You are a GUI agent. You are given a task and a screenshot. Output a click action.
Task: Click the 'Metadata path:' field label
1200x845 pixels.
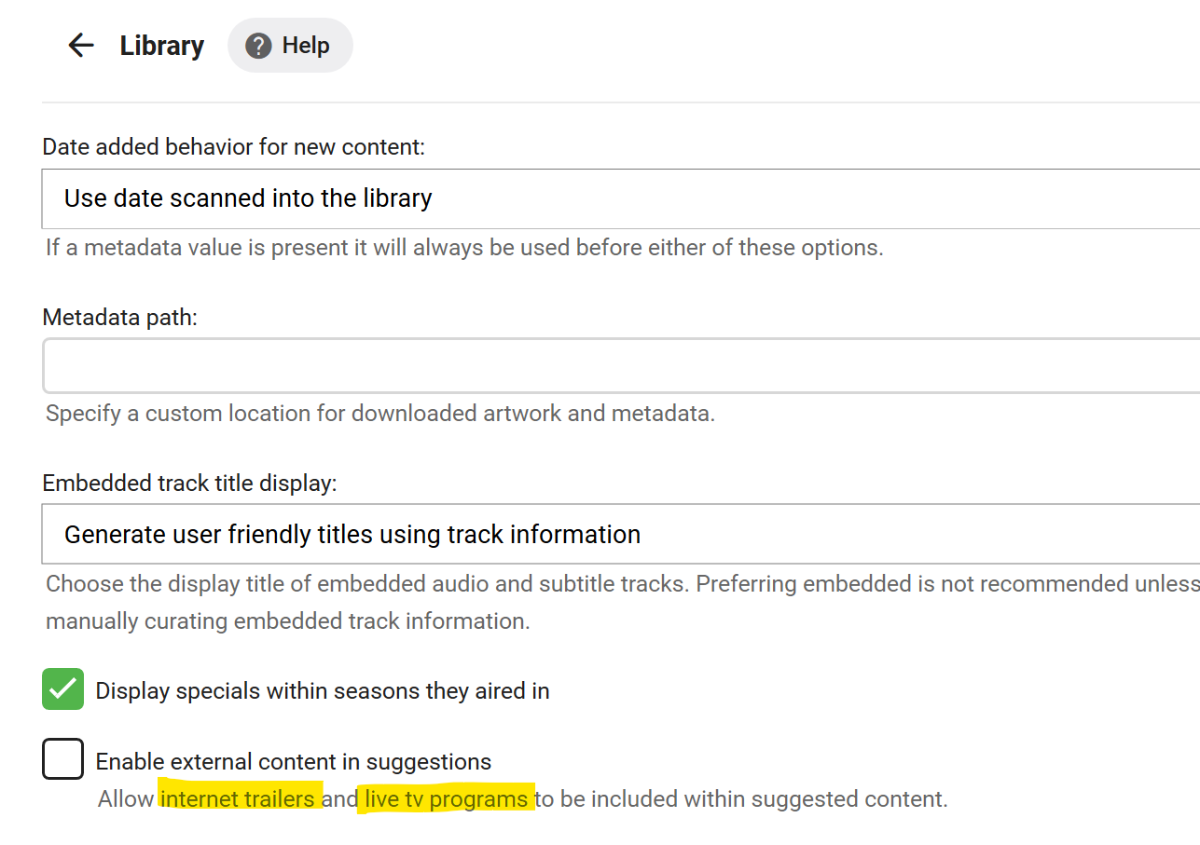[120, 317]
